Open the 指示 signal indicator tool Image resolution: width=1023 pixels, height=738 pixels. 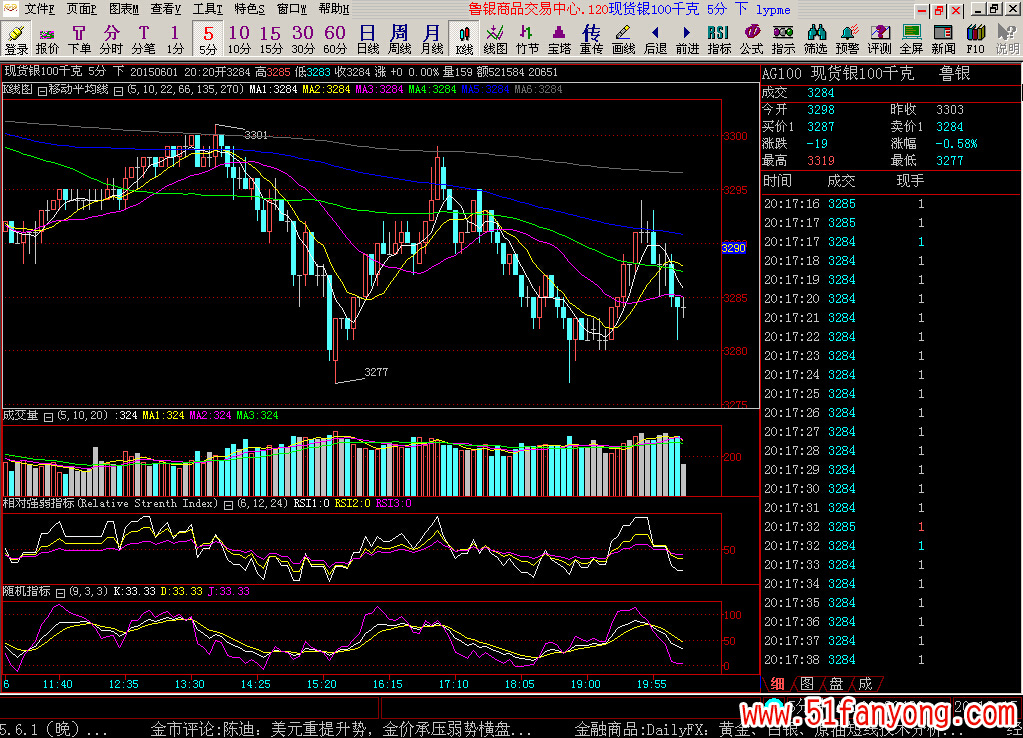783,39
